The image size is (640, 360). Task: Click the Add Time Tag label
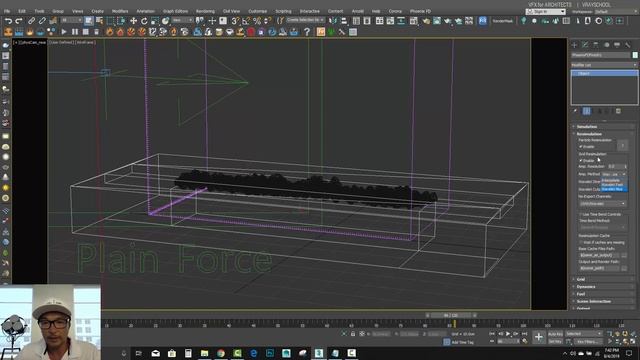tap(463, 342)
